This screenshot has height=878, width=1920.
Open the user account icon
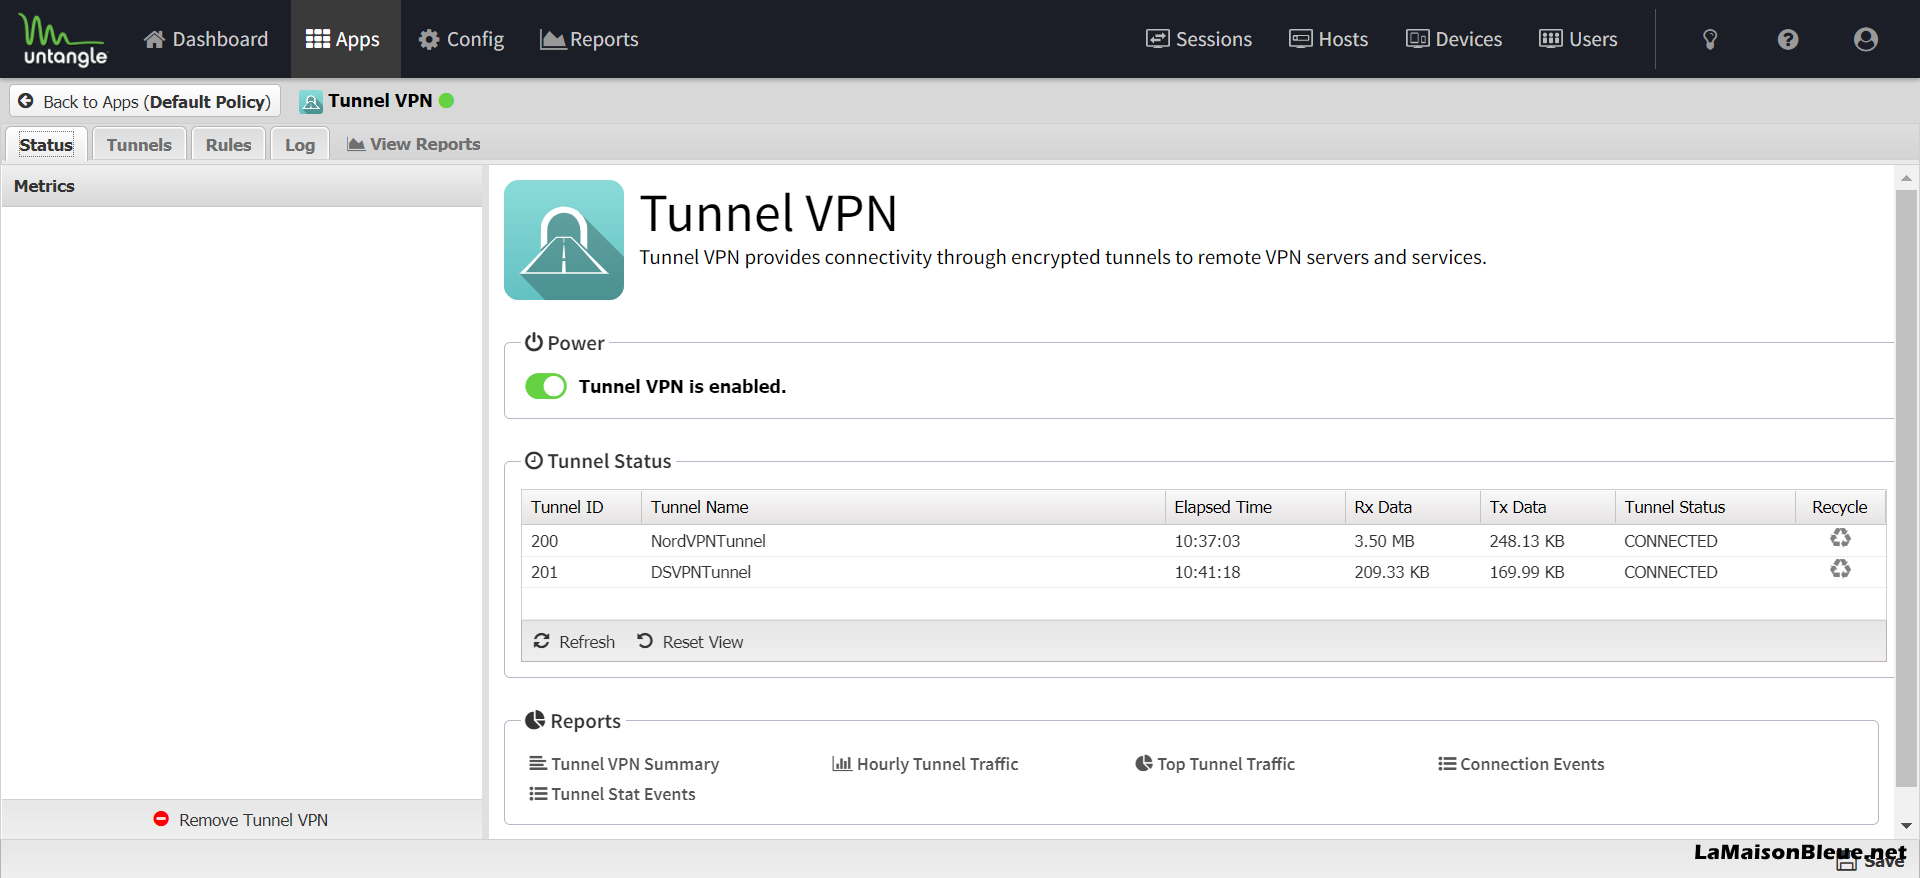pyautogui.click(x=1865, y=39)
